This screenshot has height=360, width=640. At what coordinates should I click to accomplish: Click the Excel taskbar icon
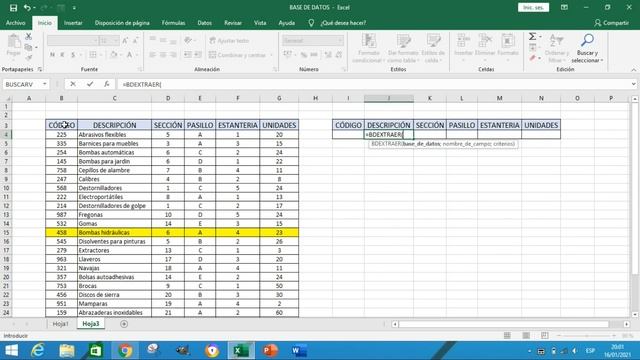241,351
